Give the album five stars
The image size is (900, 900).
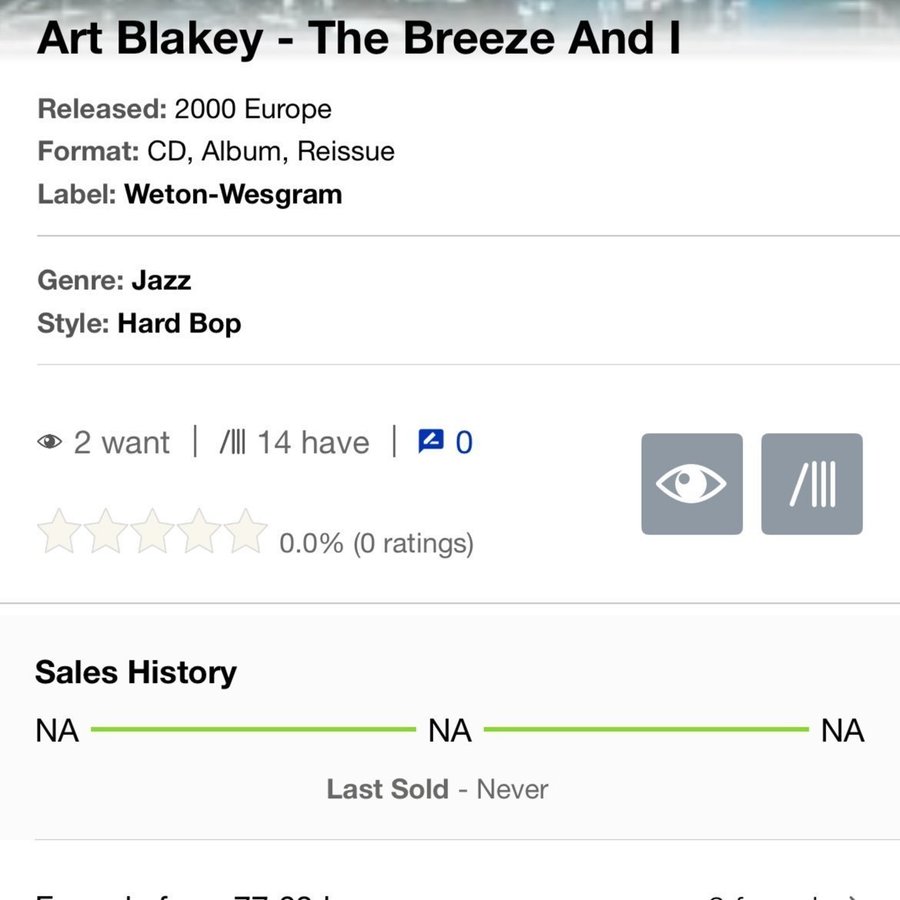246,531
